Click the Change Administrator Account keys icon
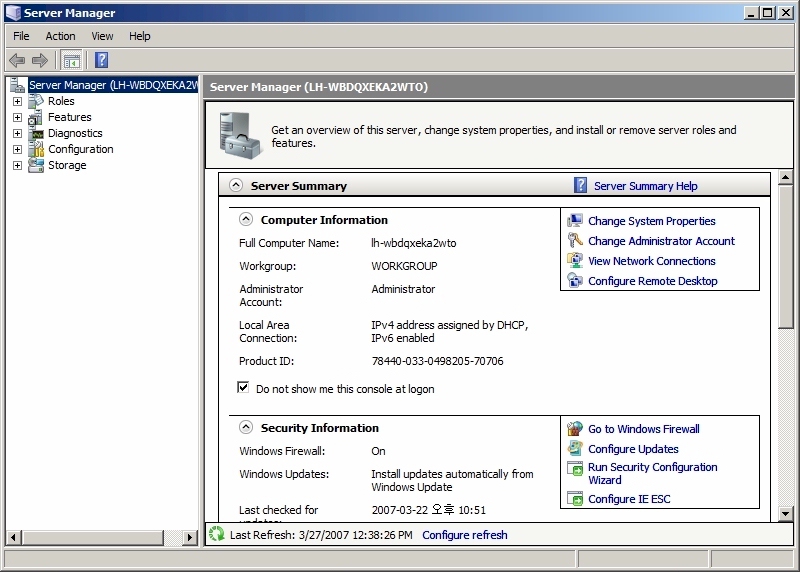This screenshot has height=572, width=800. tap(575, 240)
